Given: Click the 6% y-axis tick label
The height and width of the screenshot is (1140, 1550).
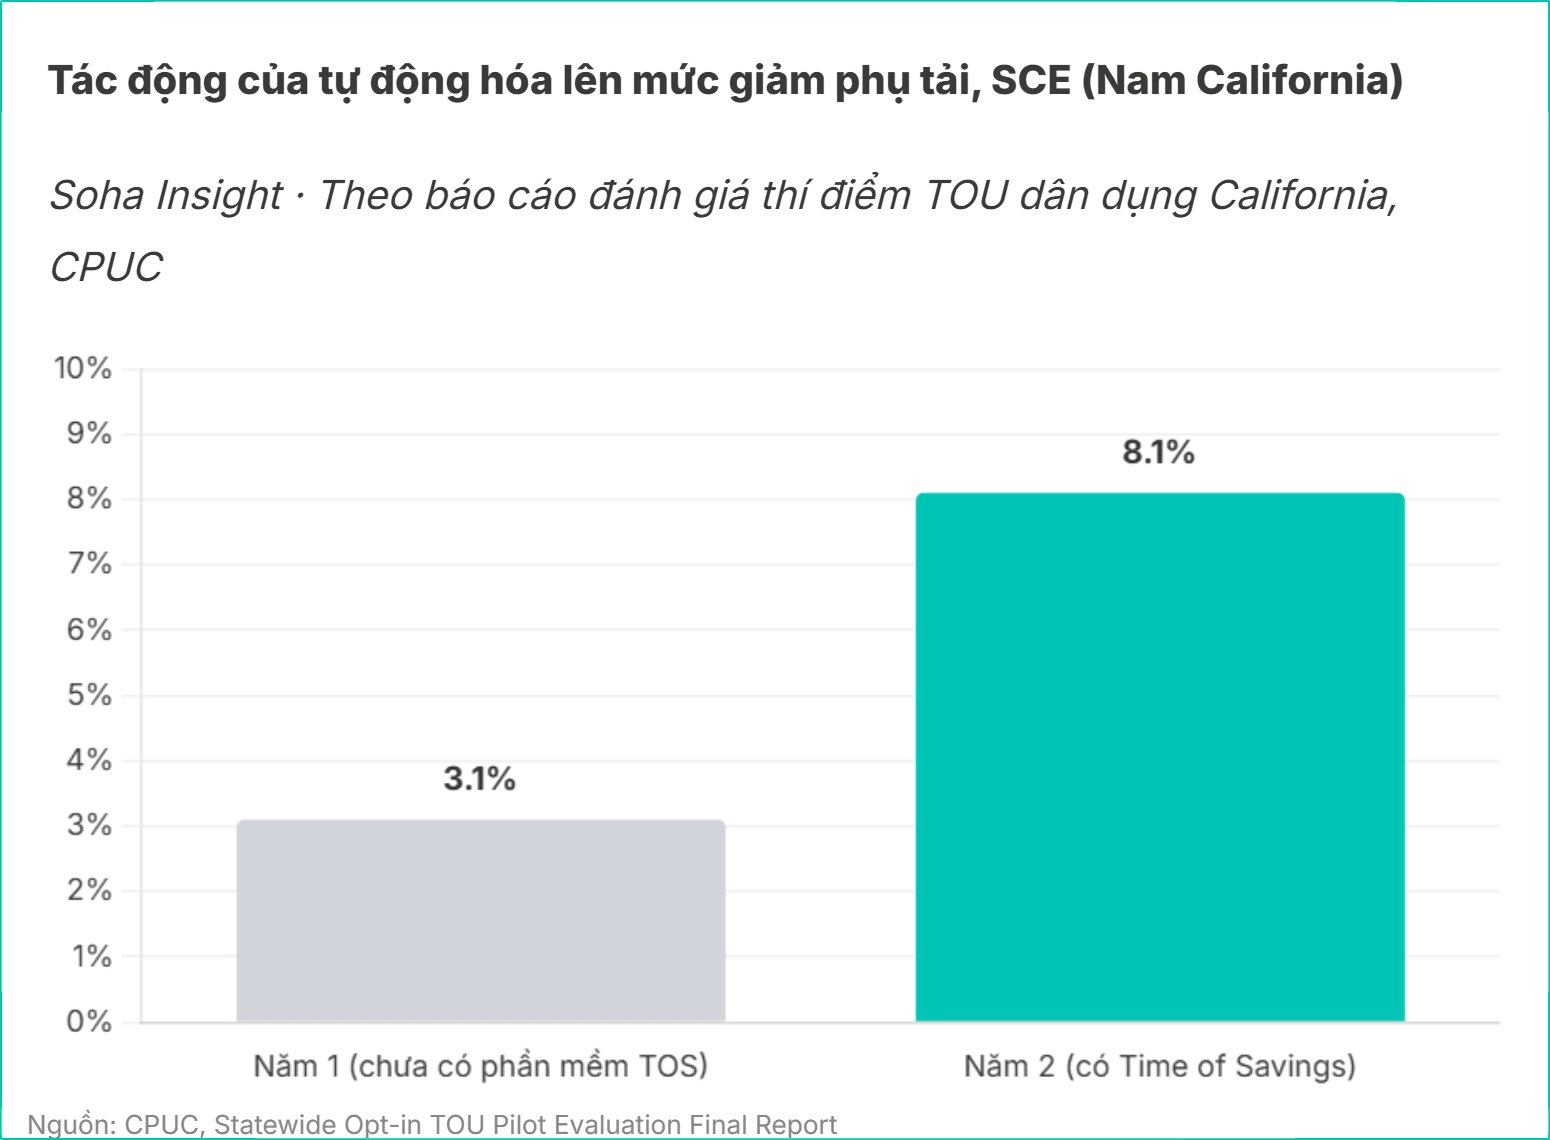Looking at the screenshot, I should click(x=89, y=629).
